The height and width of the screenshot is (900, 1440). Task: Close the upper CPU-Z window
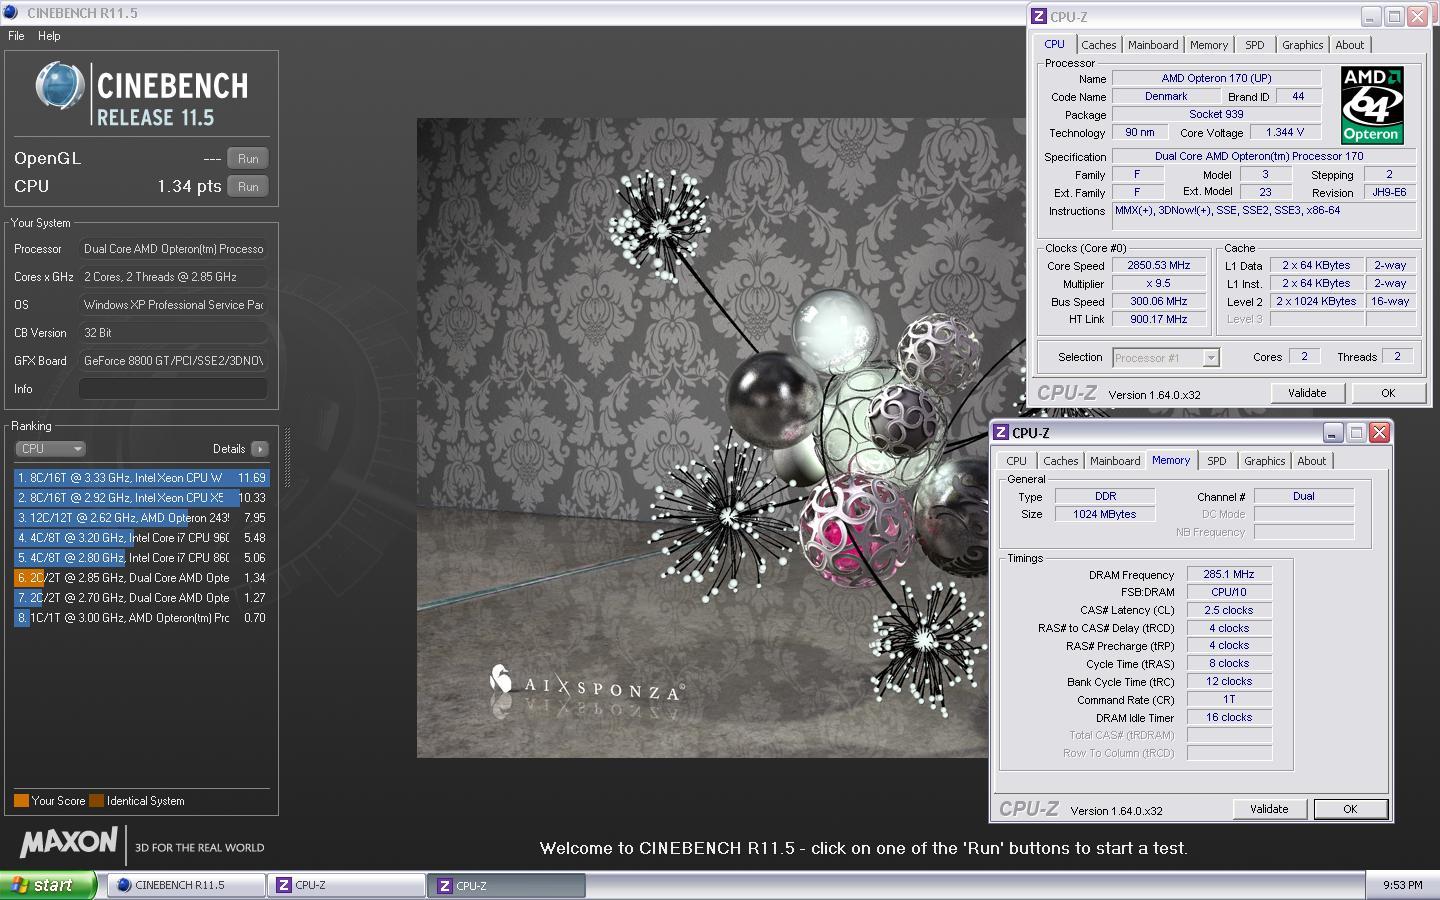pos(1417,17)
